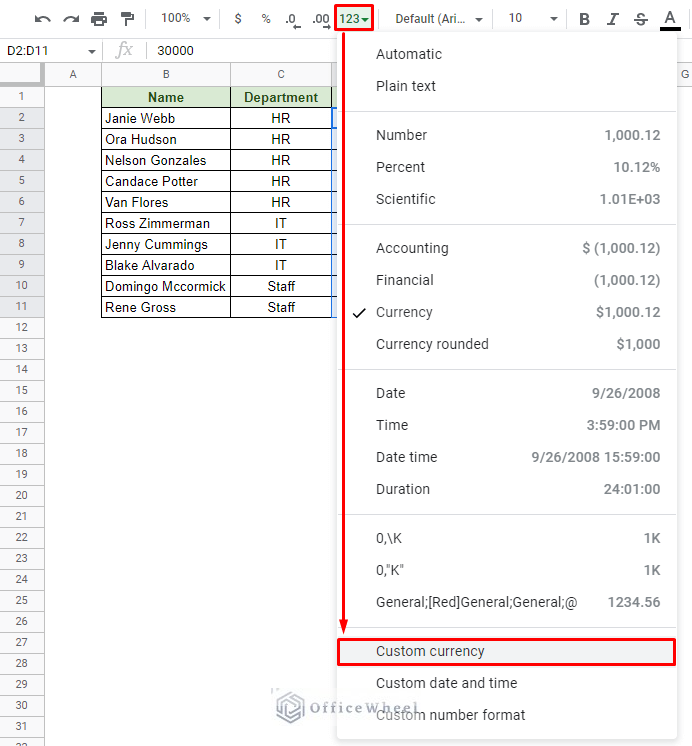Select Time format 3:59:00 PM

[x=507, y=425]
